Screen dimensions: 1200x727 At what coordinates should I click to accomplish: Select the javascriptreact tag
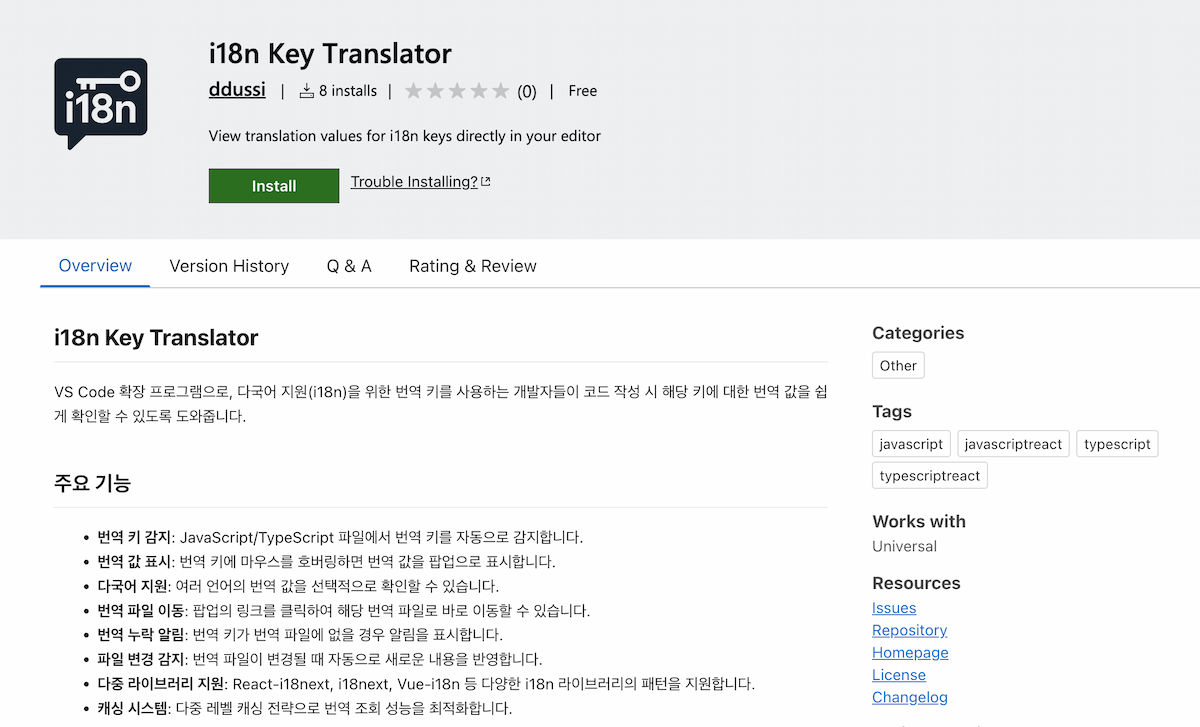(x=1013, y=443)
